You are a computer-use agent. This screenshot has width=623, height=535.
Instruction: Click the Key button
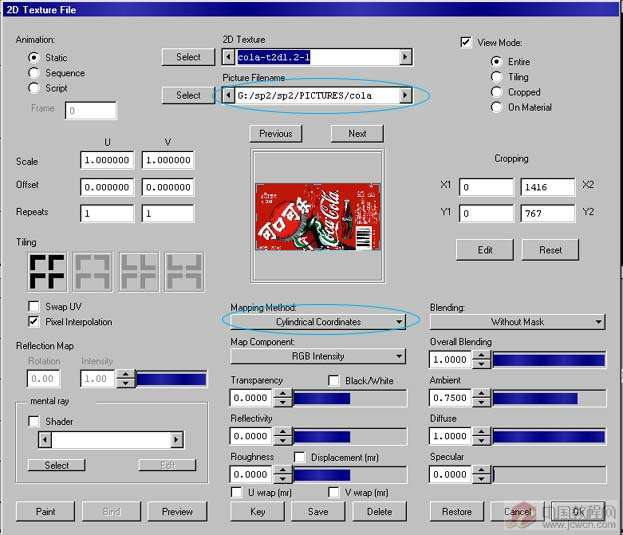257,512
